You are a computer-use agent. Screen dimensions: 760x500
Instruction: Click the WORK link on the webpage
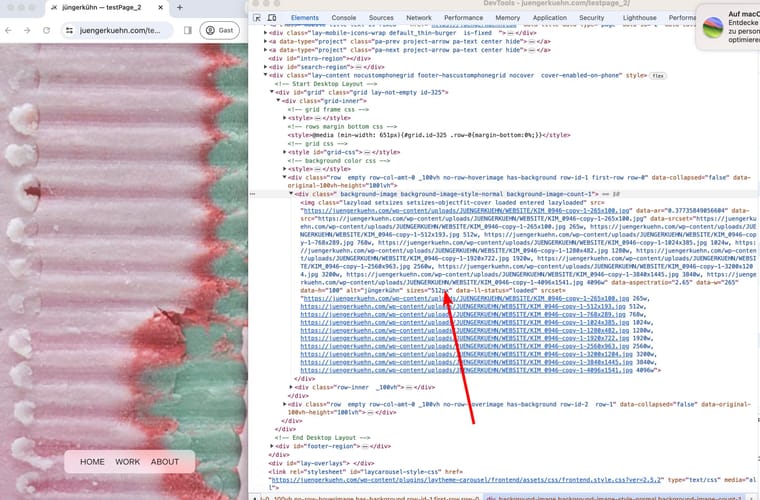[x=127, y=462]
